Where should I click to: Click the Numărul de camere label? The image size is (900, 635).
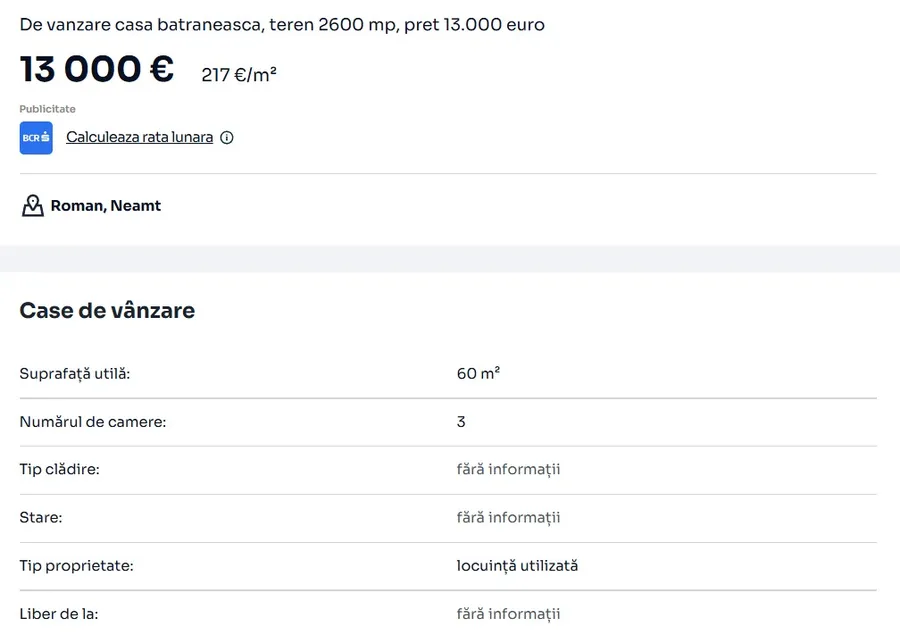pyautogui.click(x=93, y=422)
